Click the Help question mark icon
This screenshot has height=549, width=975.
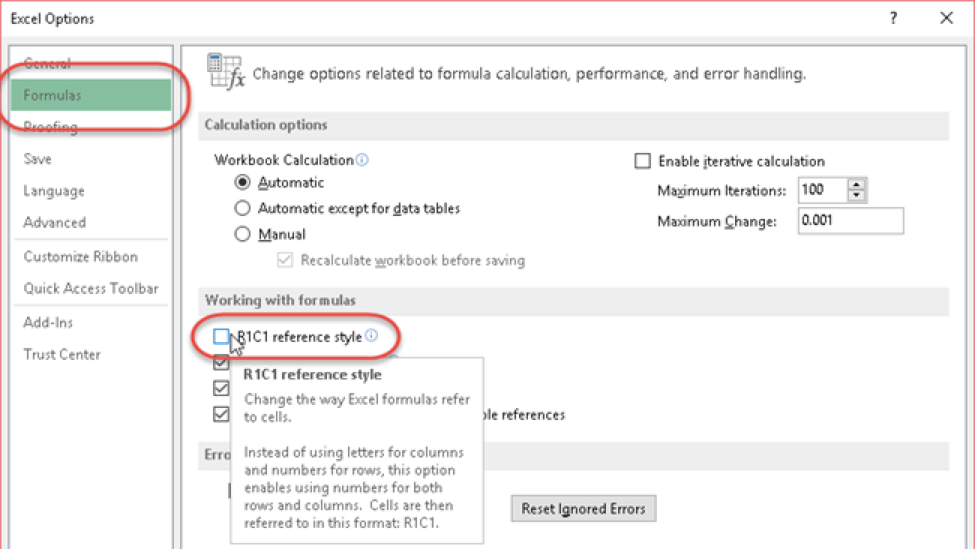[893, 18]
